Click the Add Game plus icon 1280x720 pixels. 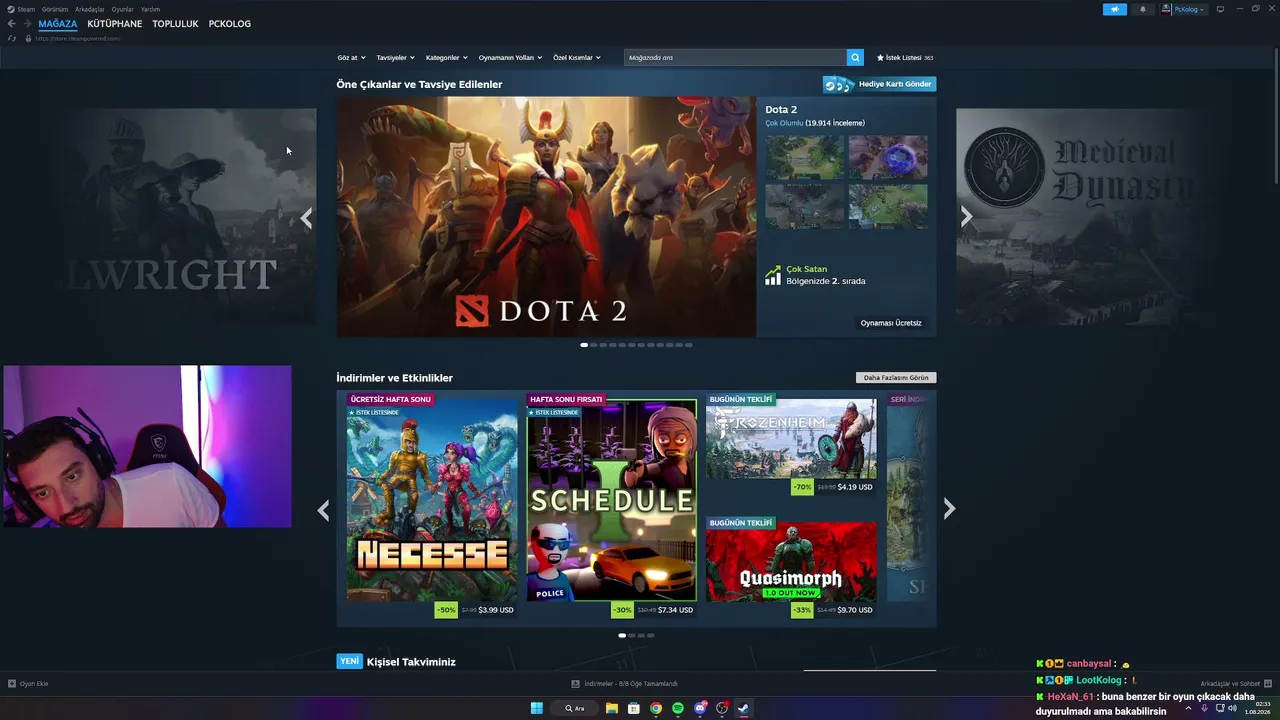coord(12,684)
